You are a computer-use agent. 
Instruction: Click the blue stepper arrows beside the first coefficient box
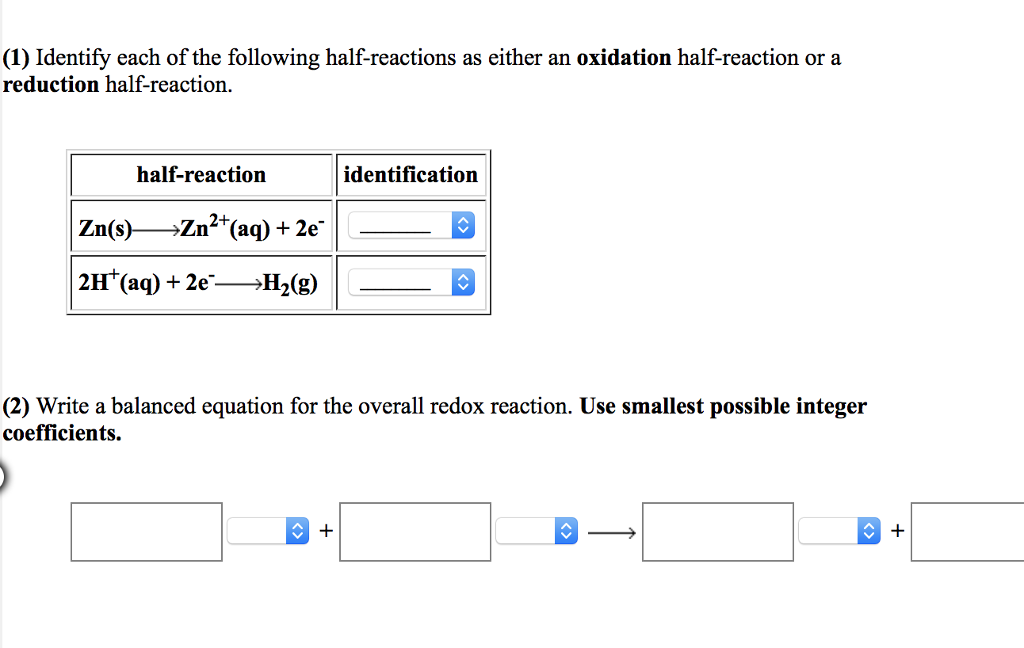click(x=295, y=531)
